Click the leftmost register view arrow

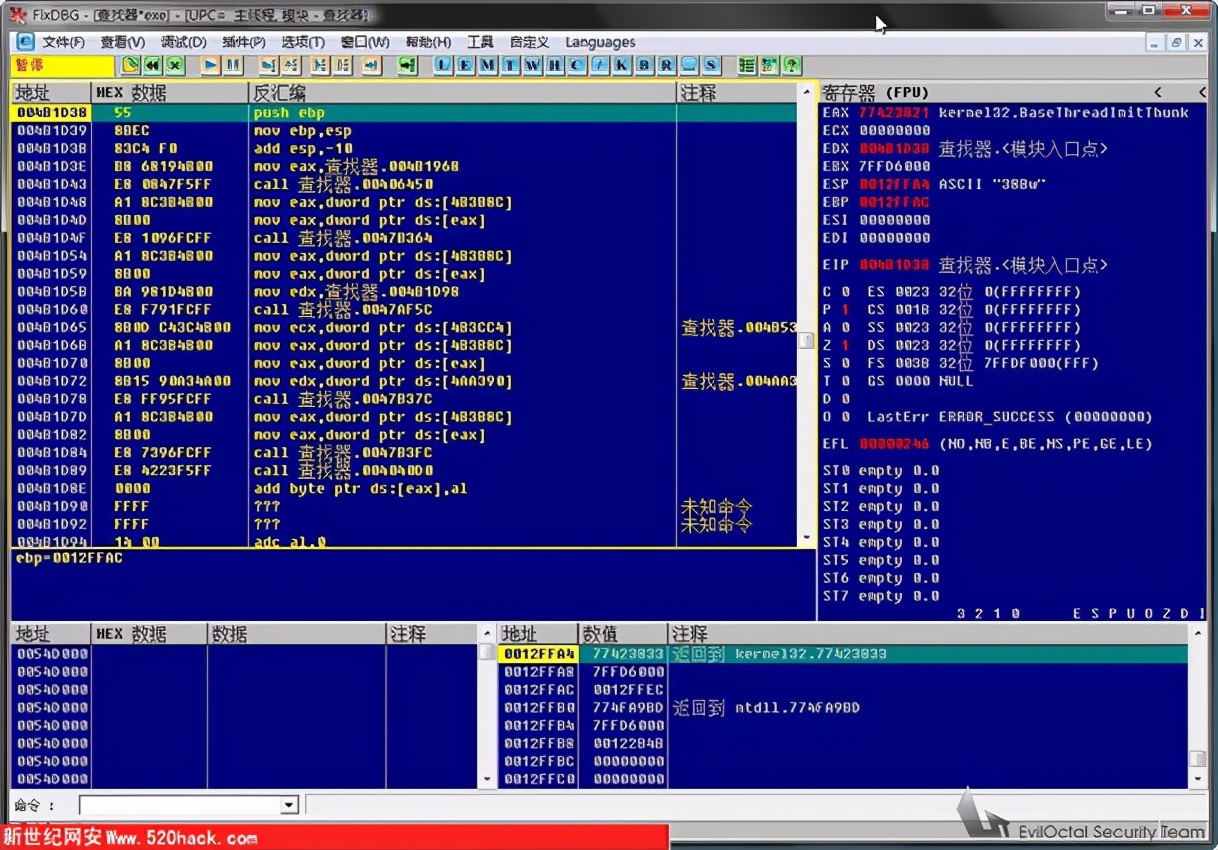tap(1158, 92)
